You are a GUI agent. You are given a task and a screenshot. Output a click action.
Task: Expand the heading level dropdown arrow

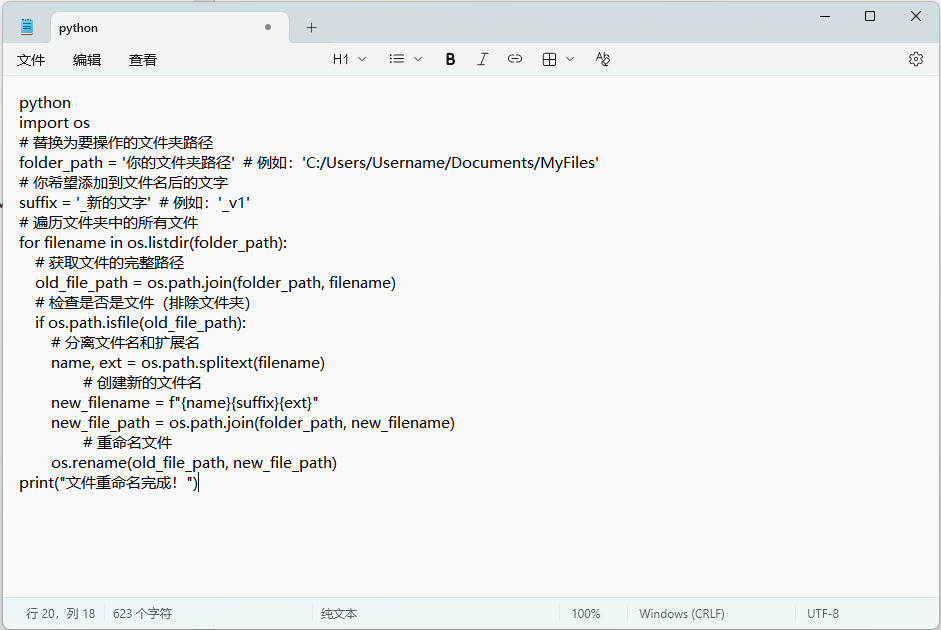362,59
